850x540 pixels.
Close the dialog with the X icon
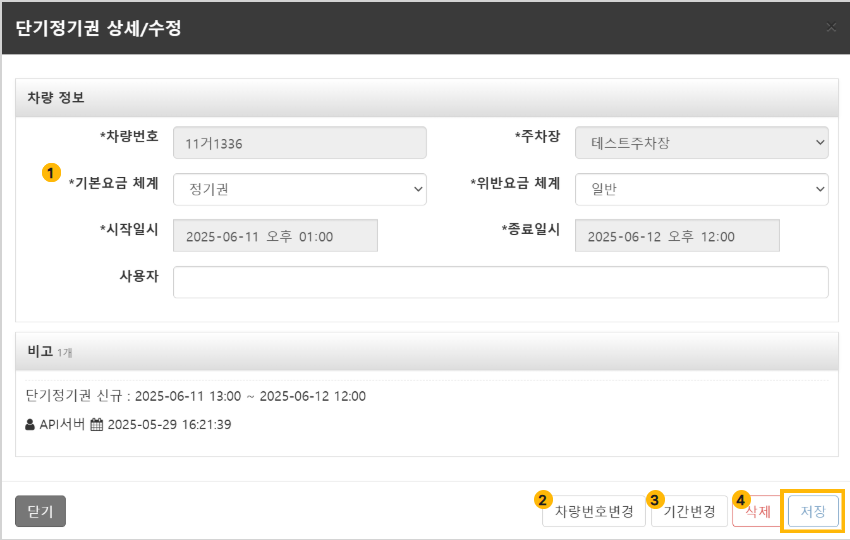click(830, 27)
